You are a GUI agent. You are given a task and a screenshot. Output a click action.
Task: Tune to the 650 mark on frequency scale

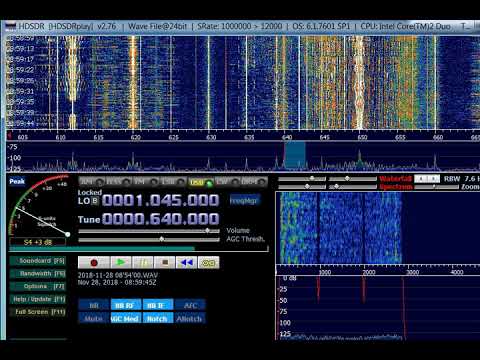(x=362, y=137)
